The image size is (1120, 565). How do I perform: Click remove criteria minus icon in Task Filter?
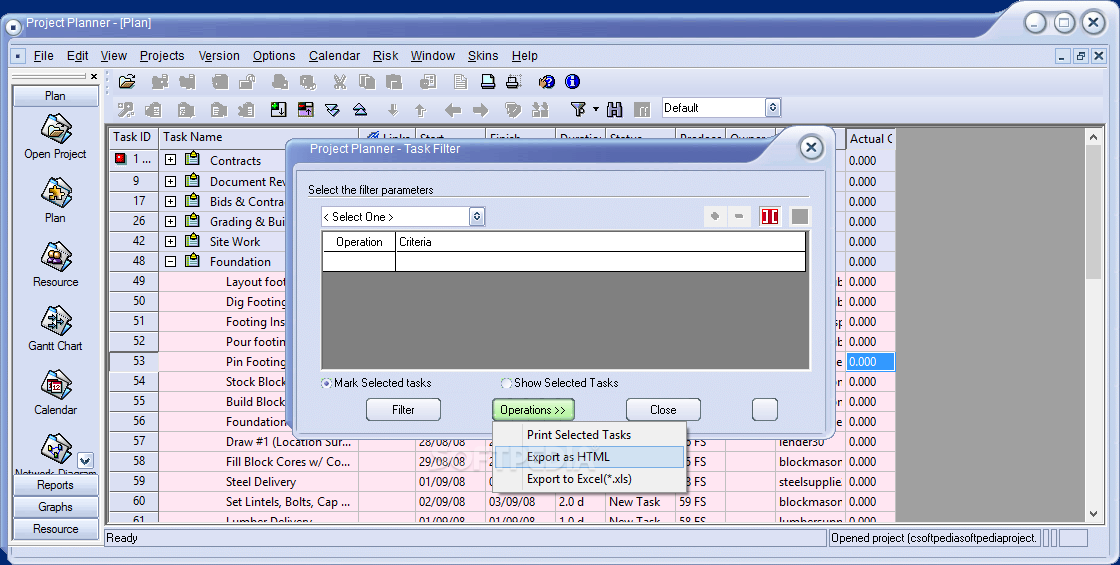(739, 216)
